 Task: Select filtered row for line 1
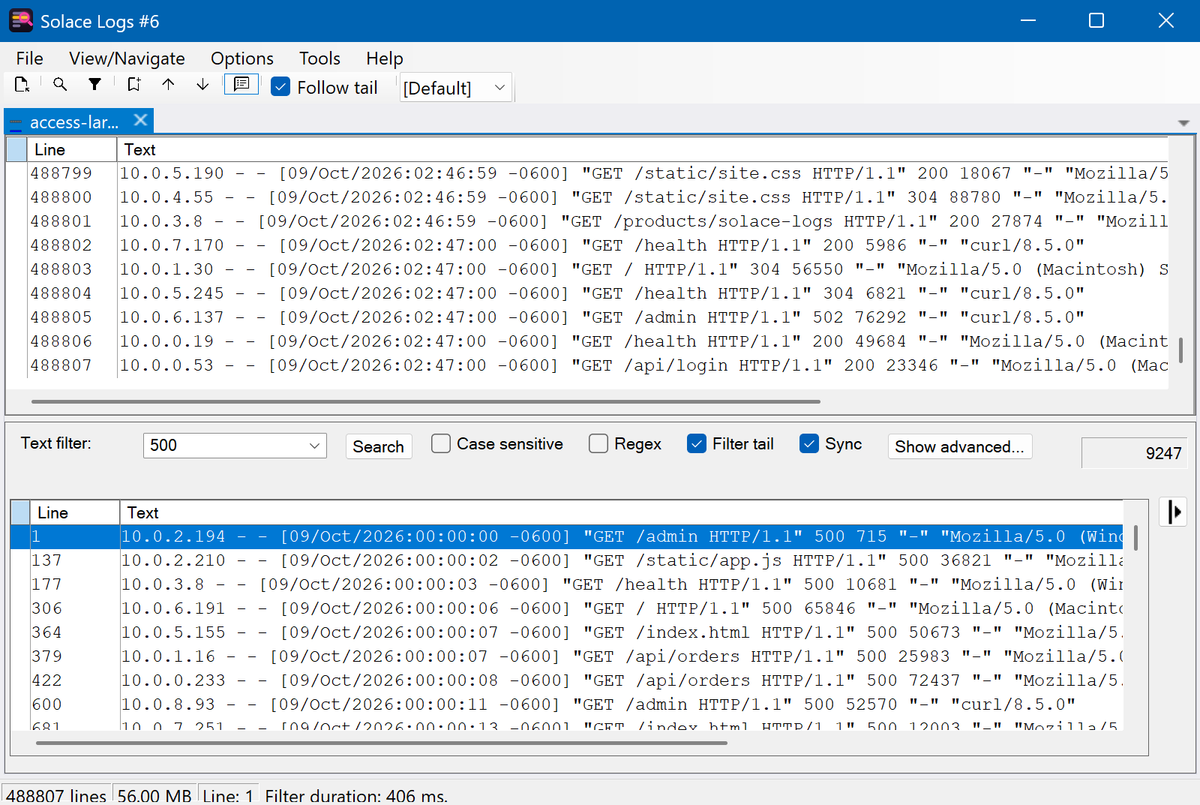coord(567,536)
